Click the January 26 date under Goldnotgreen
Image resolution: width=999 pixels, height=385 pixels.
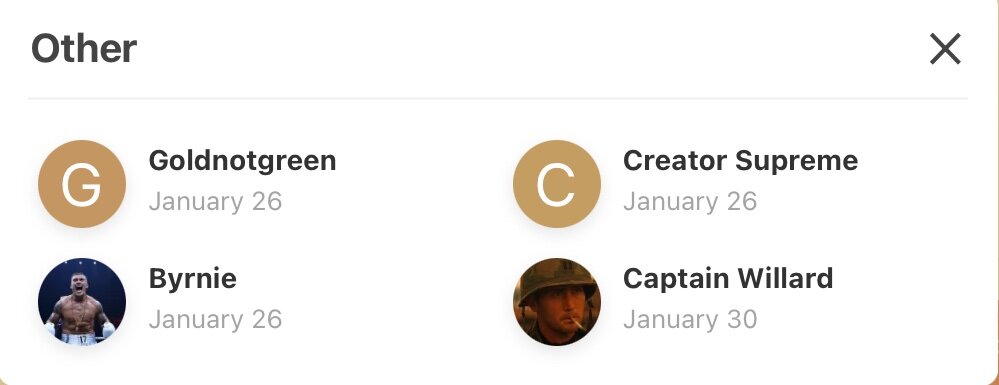215,201
